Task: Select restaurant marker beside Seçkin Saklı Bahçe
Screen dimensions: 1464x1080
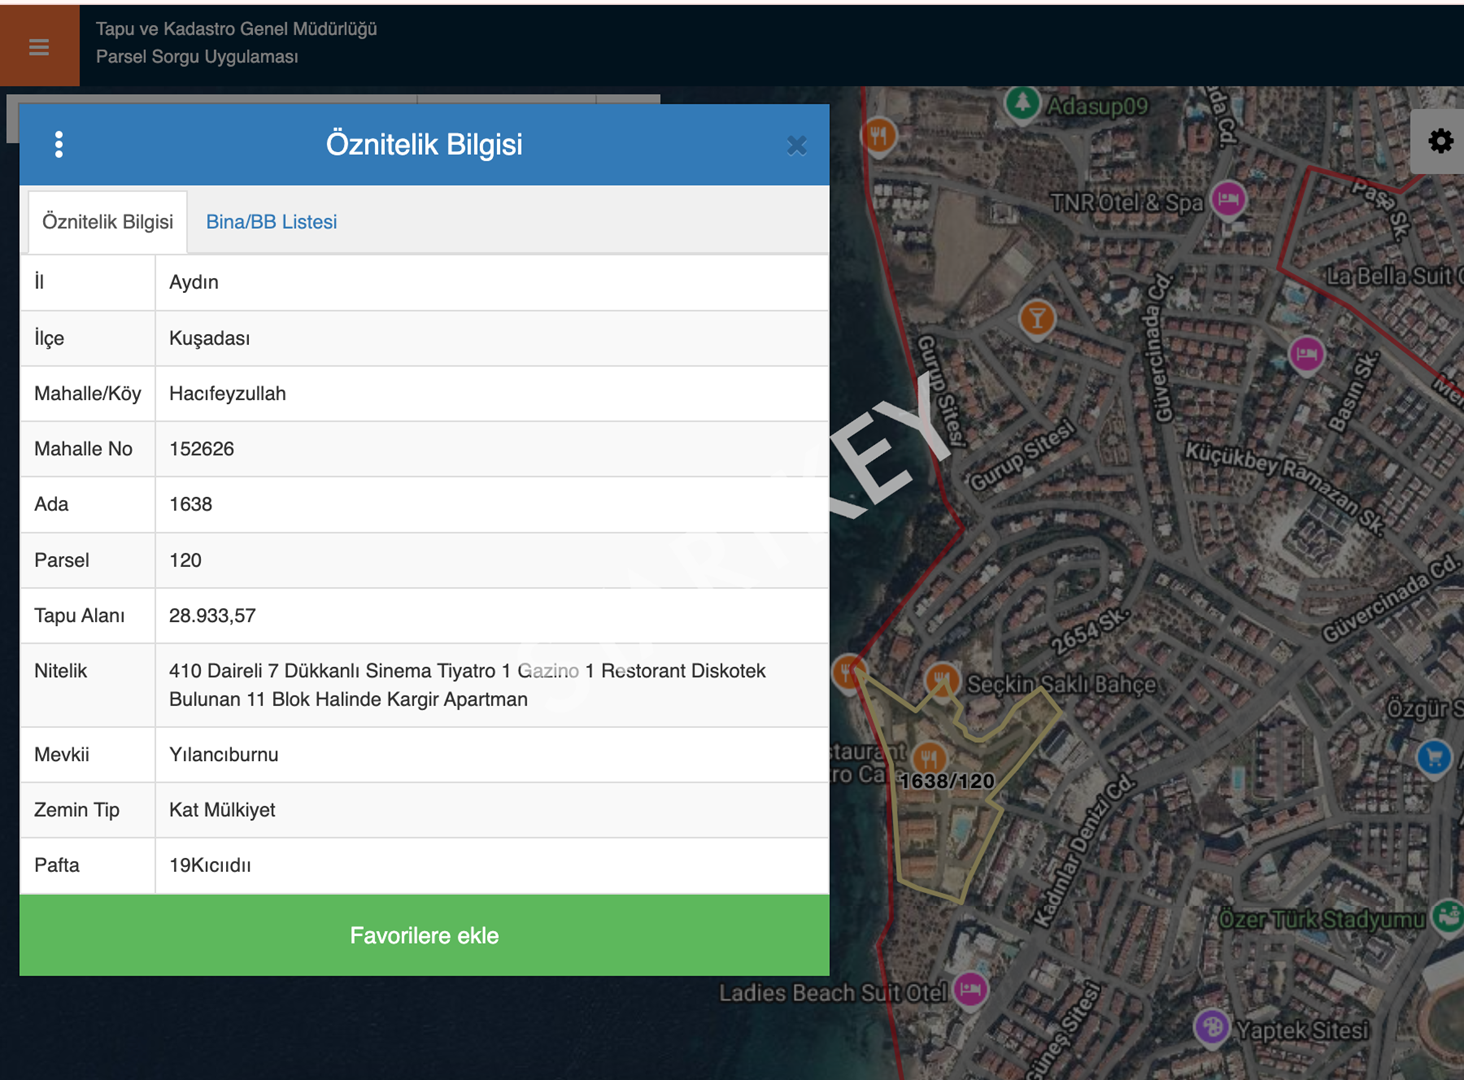Action: pyautogui.click(x=942, y=681)
